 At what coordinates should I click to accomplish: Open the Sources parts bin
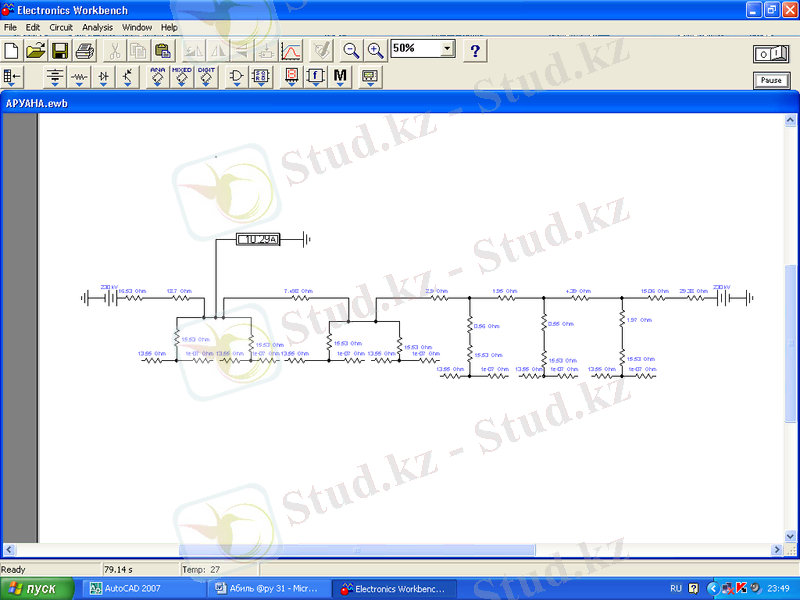tap(55, 77)
